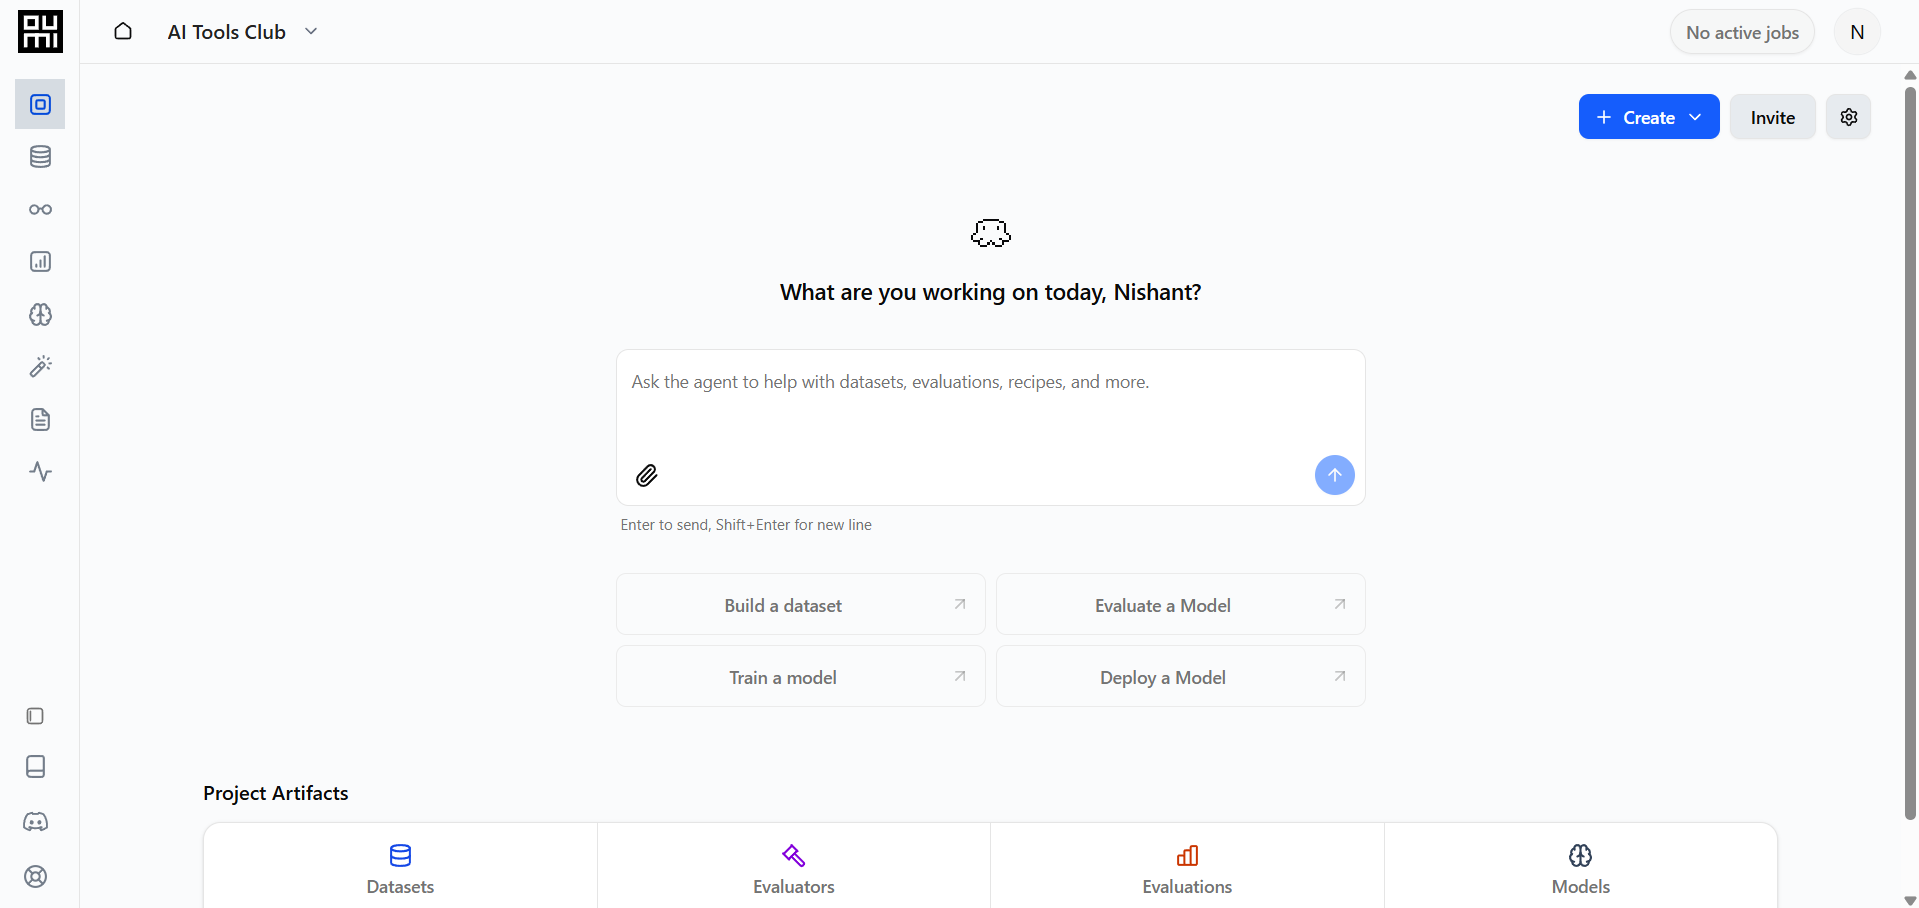Viewport: 1919px width, 908px height.
Task: Open the Datasets panel from the sidebar
Action: [x=40, y=157]
